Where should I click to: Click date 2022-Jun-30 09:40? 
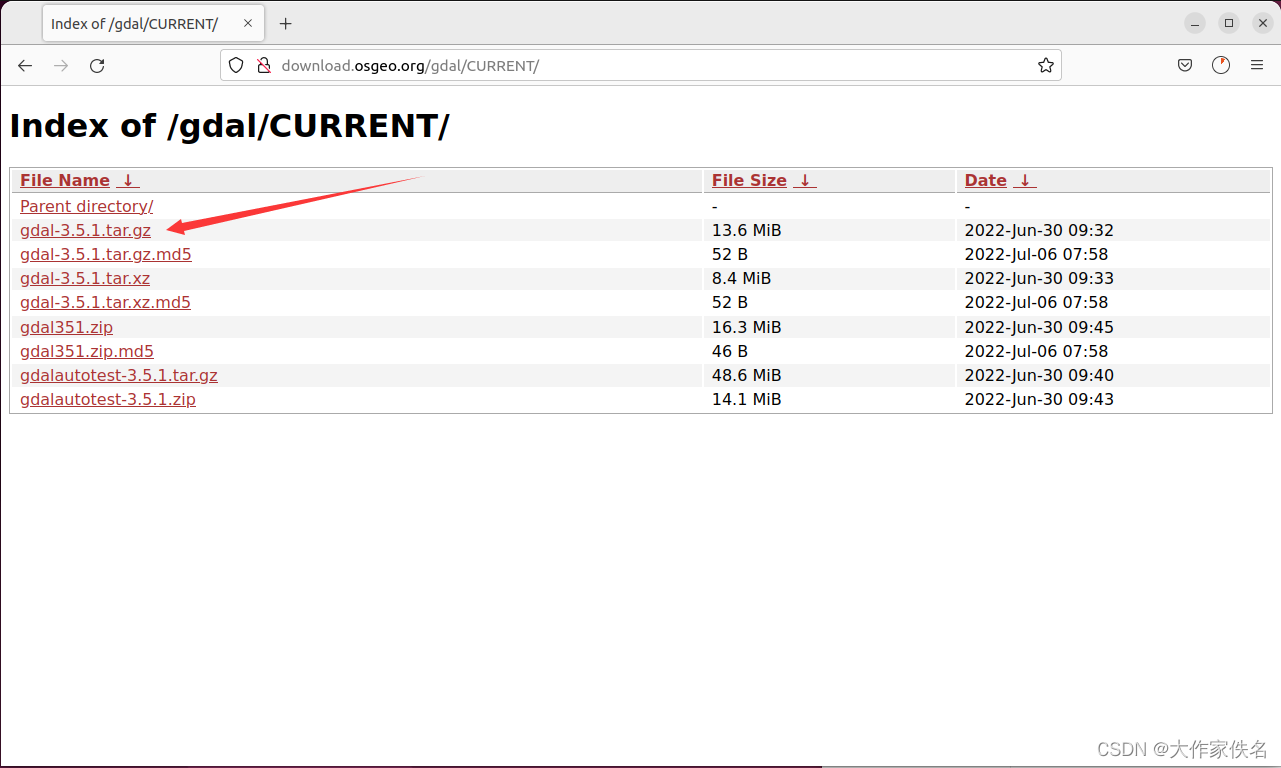1039,376
